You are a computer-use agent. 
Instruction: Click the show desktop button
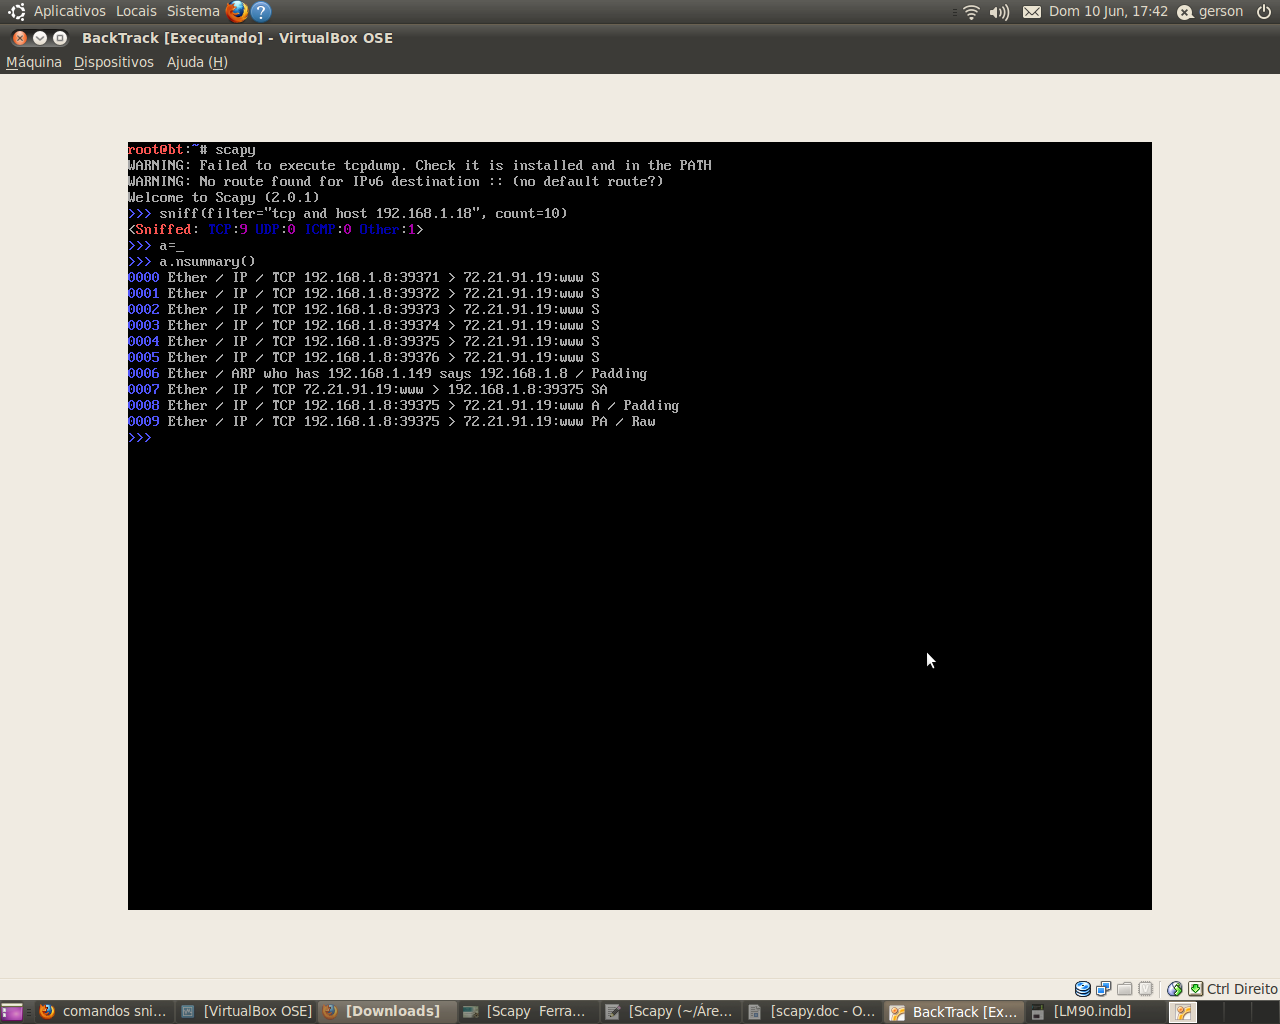point(12,1012)
